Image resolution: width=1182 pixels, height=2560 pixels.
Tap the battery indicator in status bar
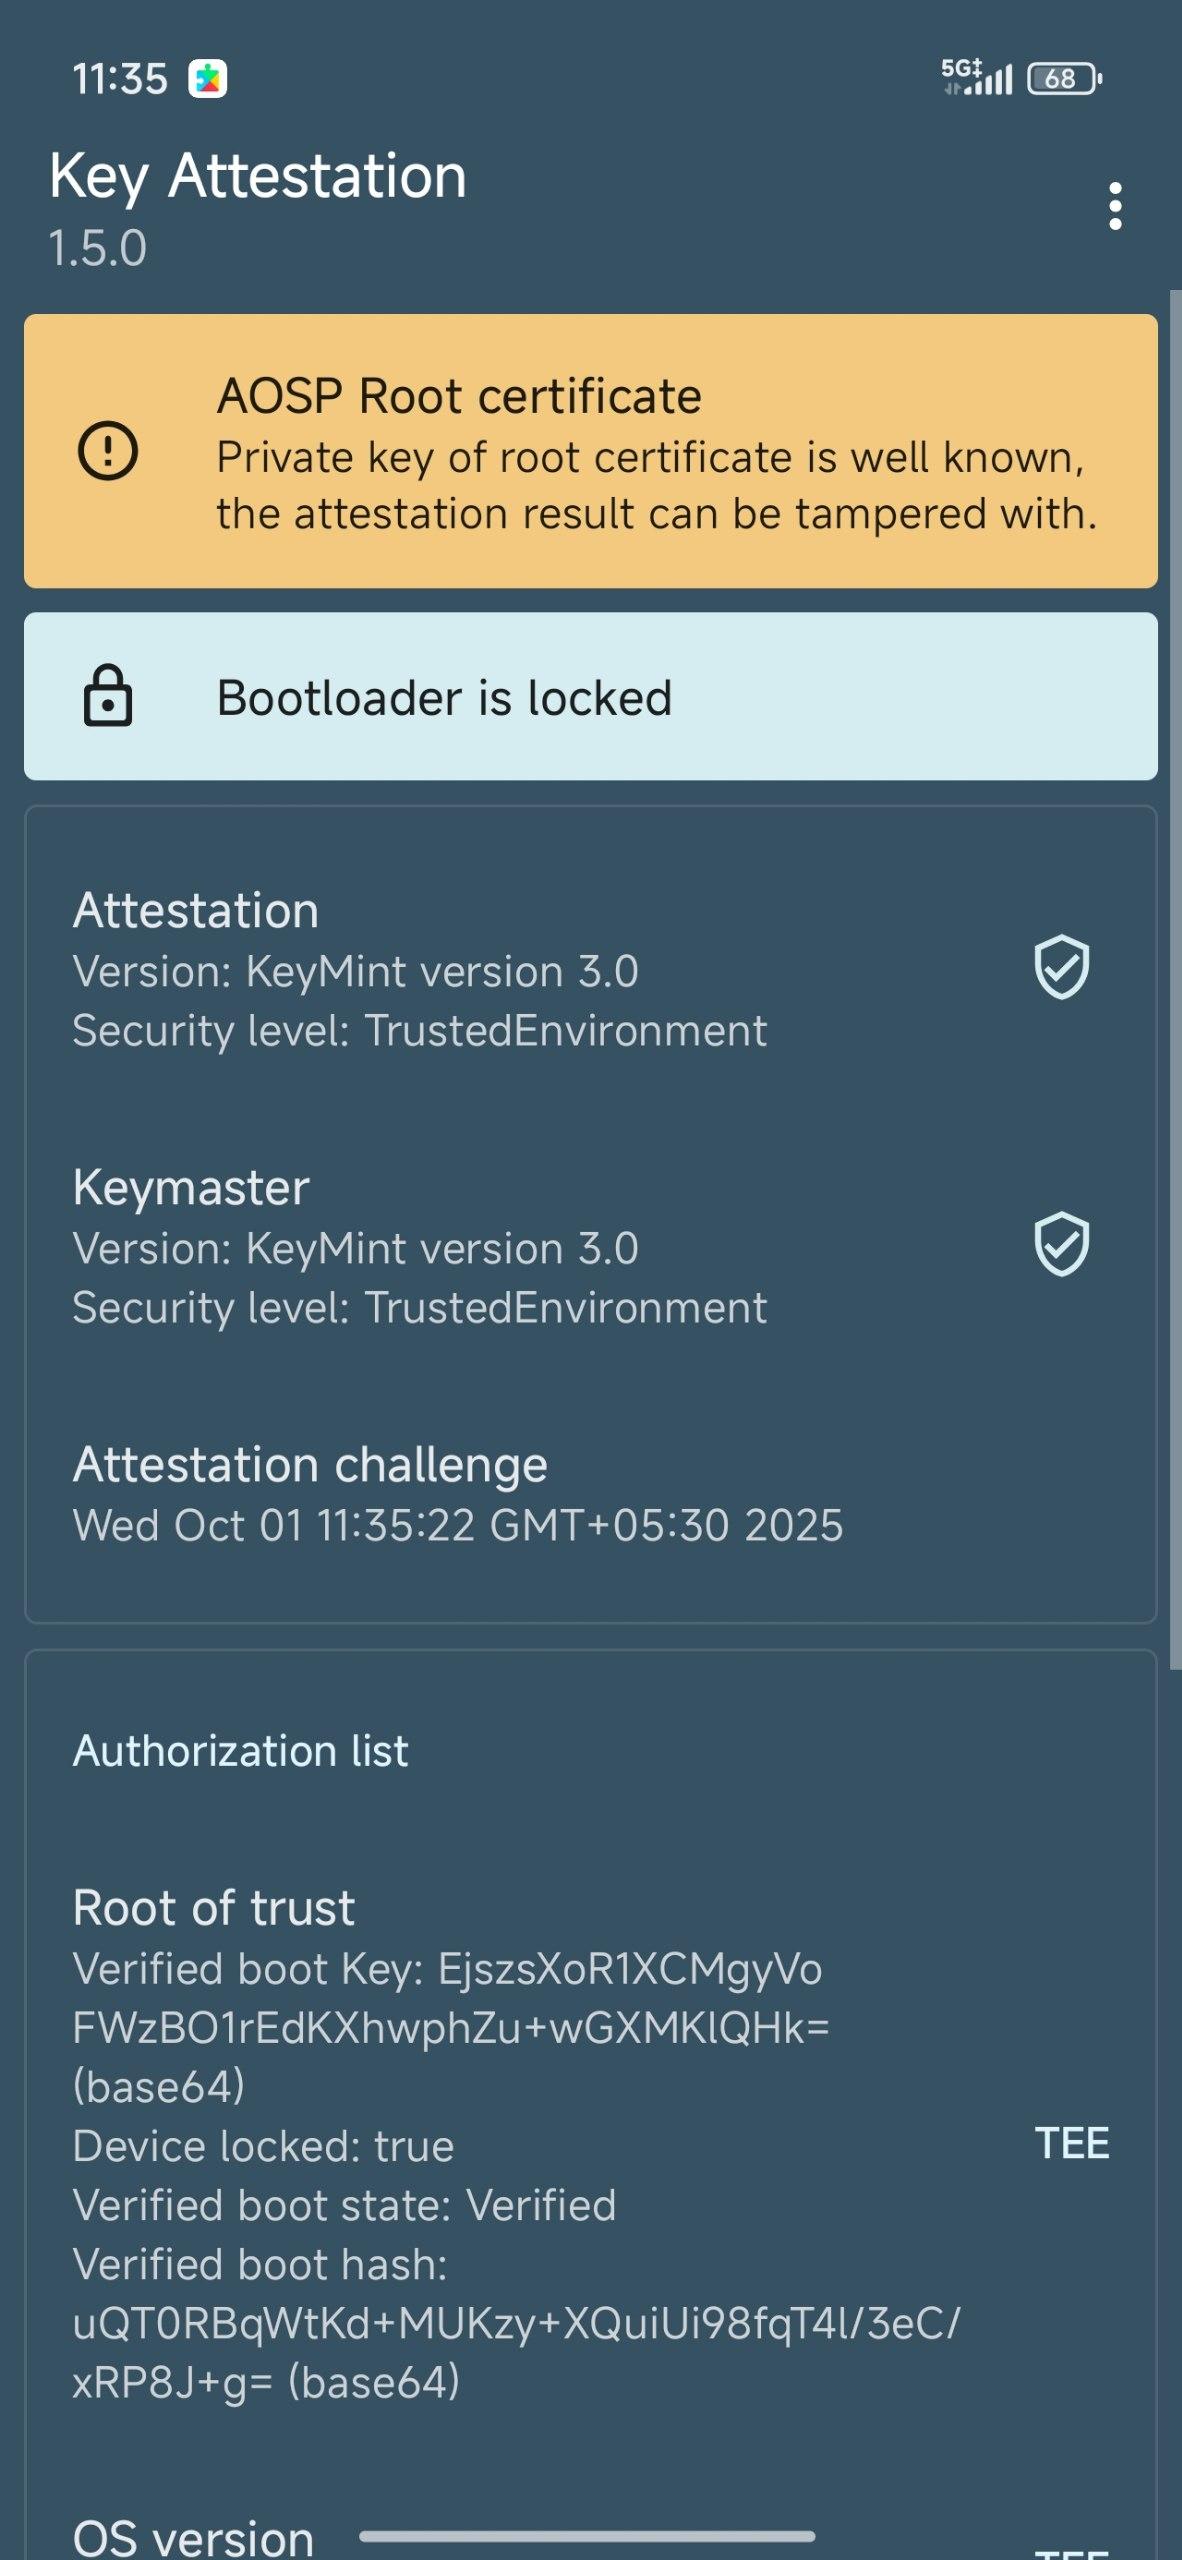point(1064,78)
